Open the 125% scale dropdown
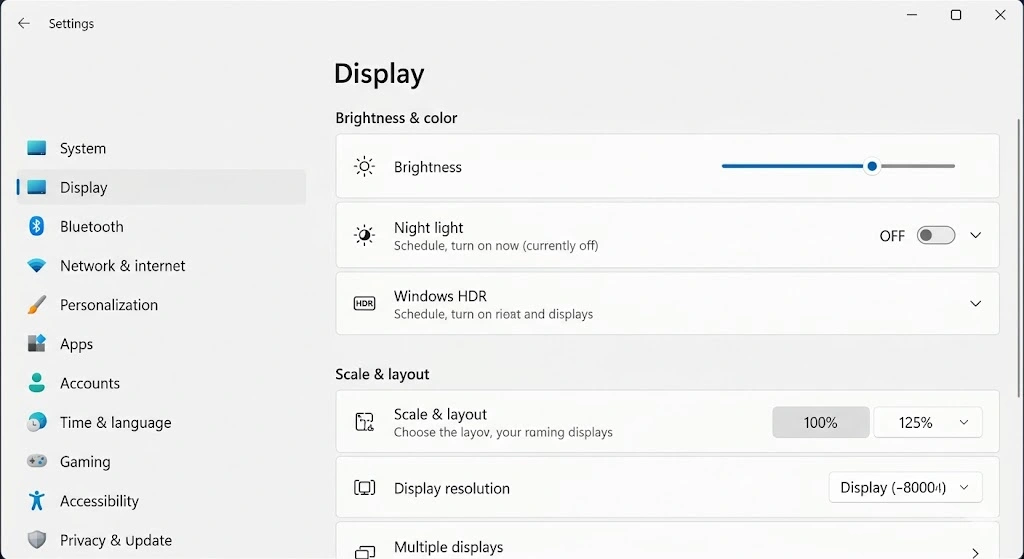Image resolution: width=1024 pixels, height=559 pixels. coord(928,423)
